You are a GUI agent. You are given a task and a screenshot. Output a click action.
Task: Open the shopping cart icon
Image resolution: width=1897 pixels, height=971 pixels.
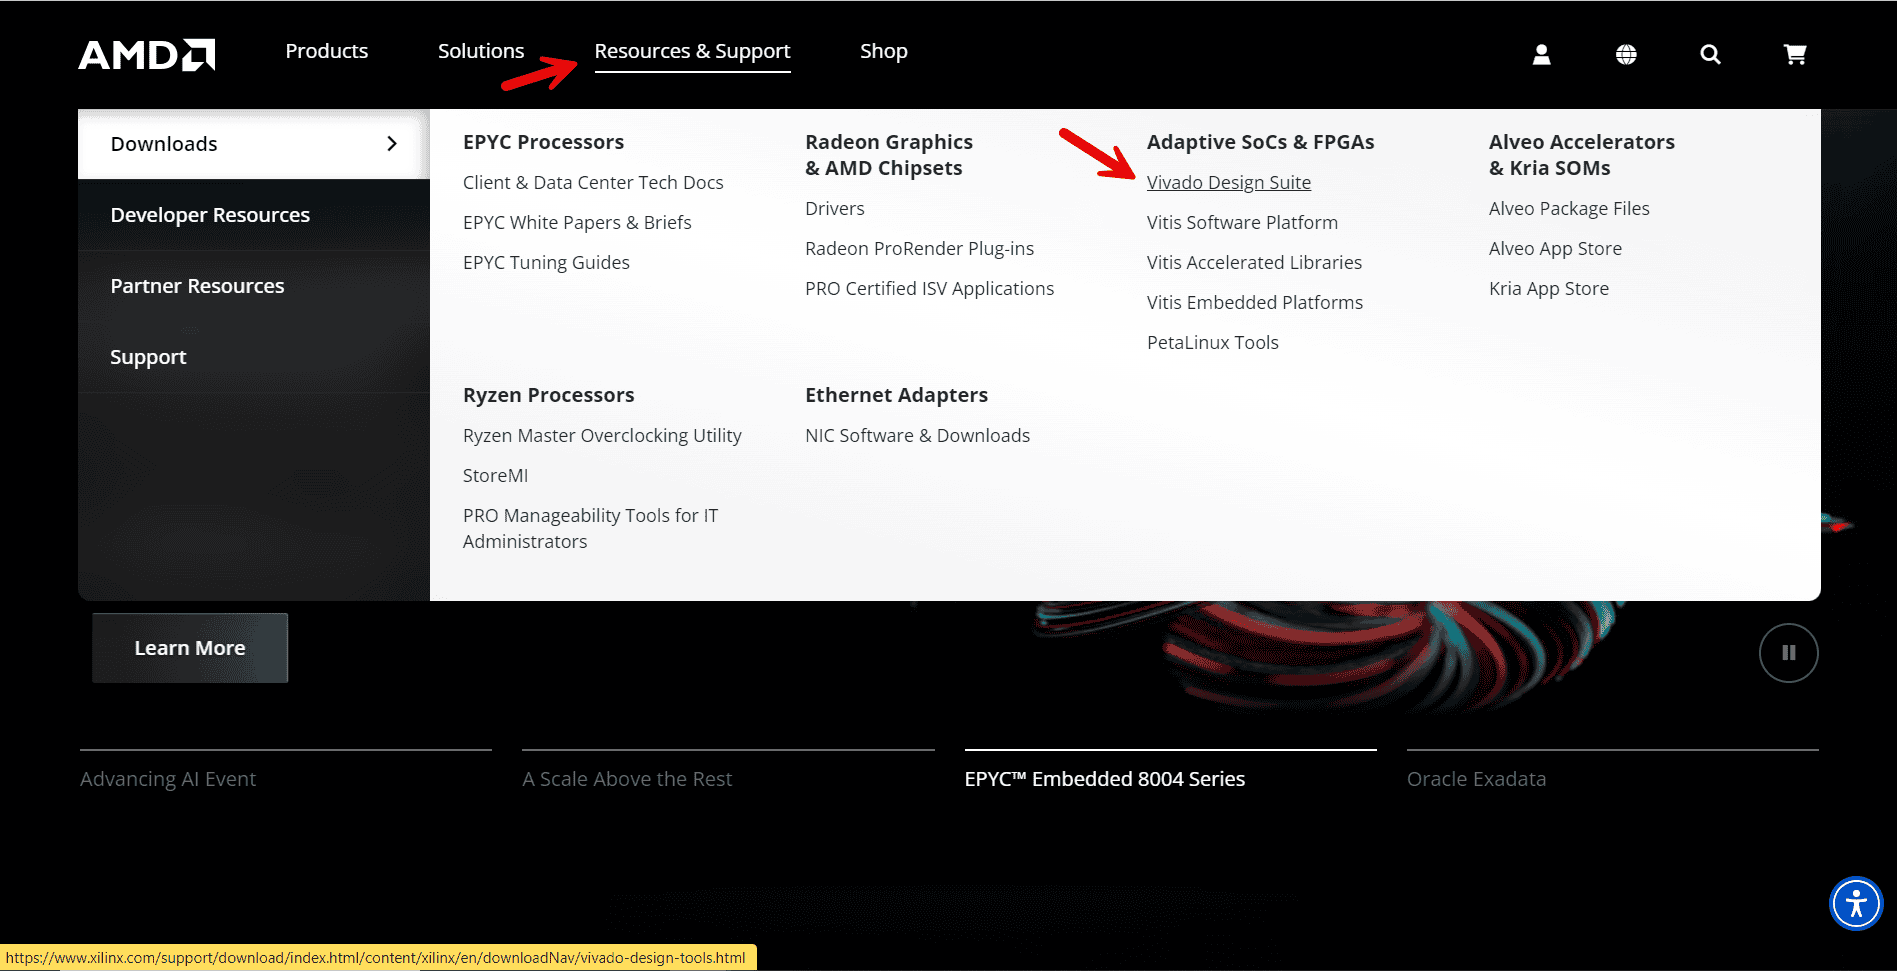(x=1795, y=54)
